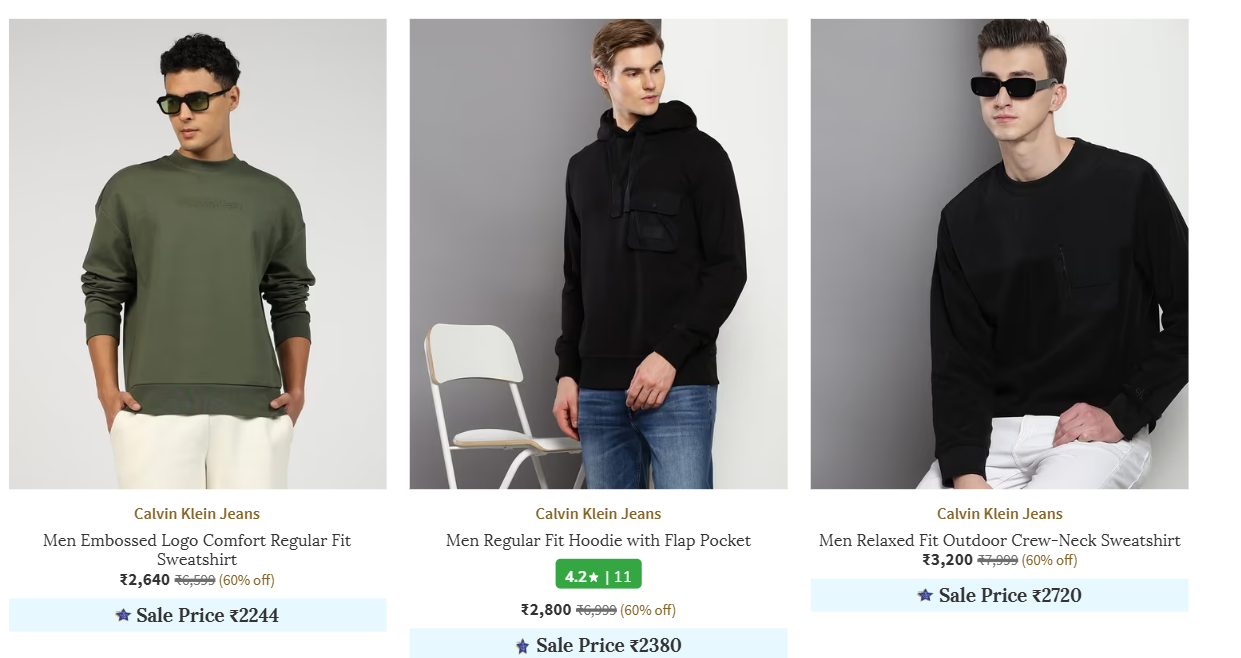Click the ₹2,640 discounted price

pos(145,580)
